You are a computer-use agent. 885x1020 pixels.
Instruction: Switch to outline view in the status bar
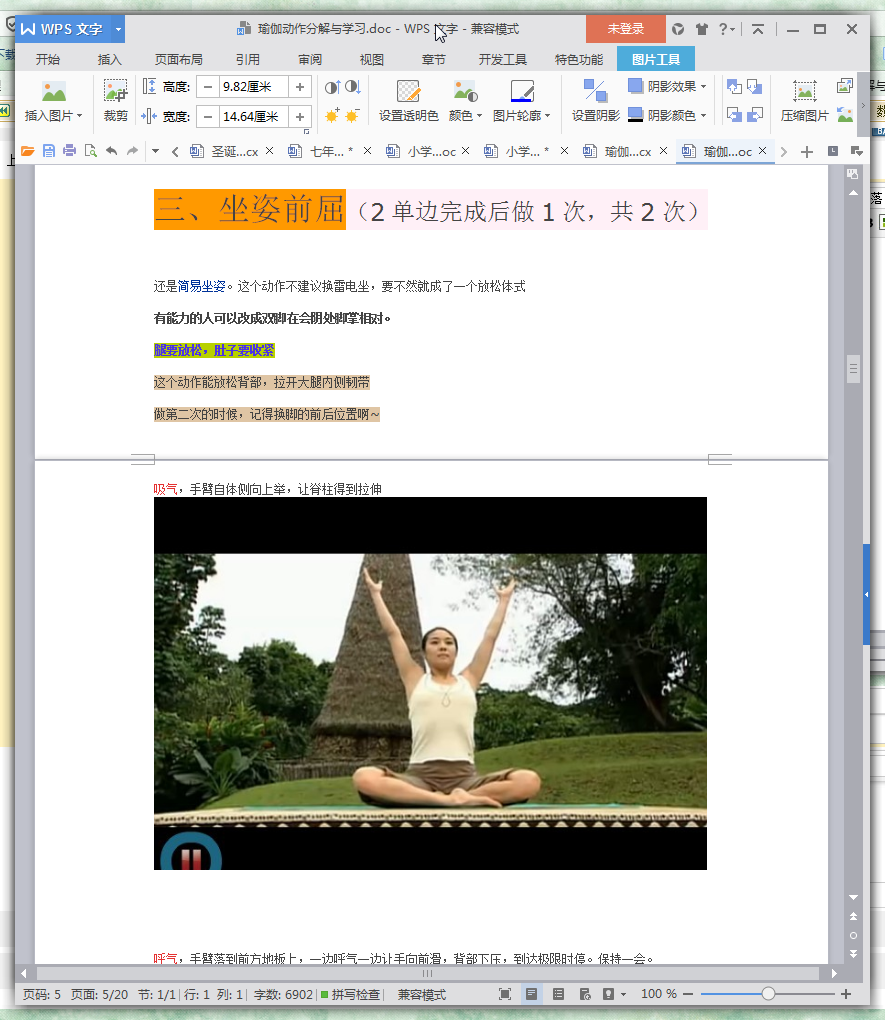coord(558,994)
